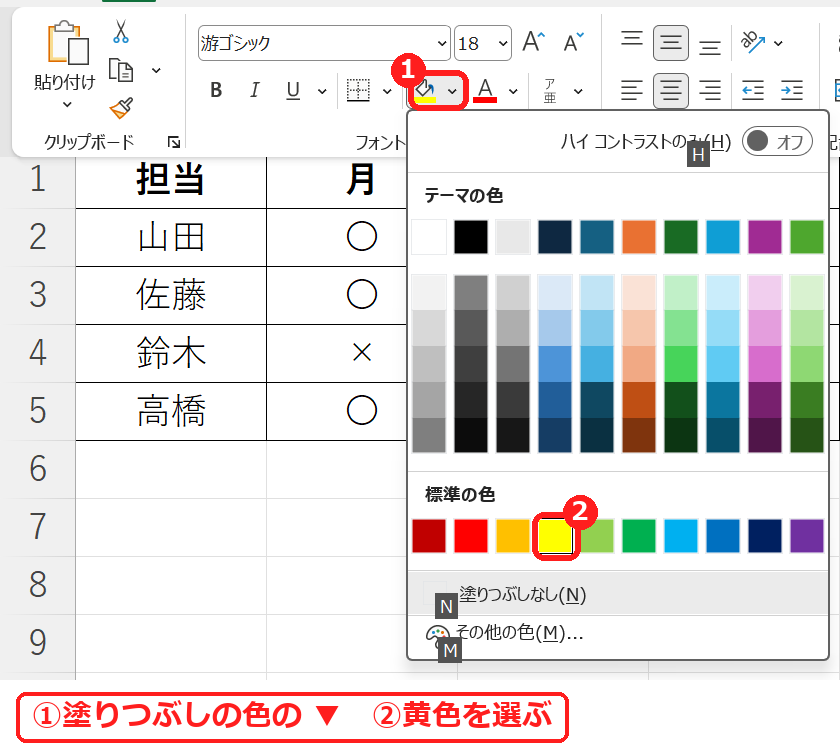Expand the orientation dropdown arrow
Image resolution: width=840 pixels, height=750 pixels.
pyautogui.click(x=778, y=43)
